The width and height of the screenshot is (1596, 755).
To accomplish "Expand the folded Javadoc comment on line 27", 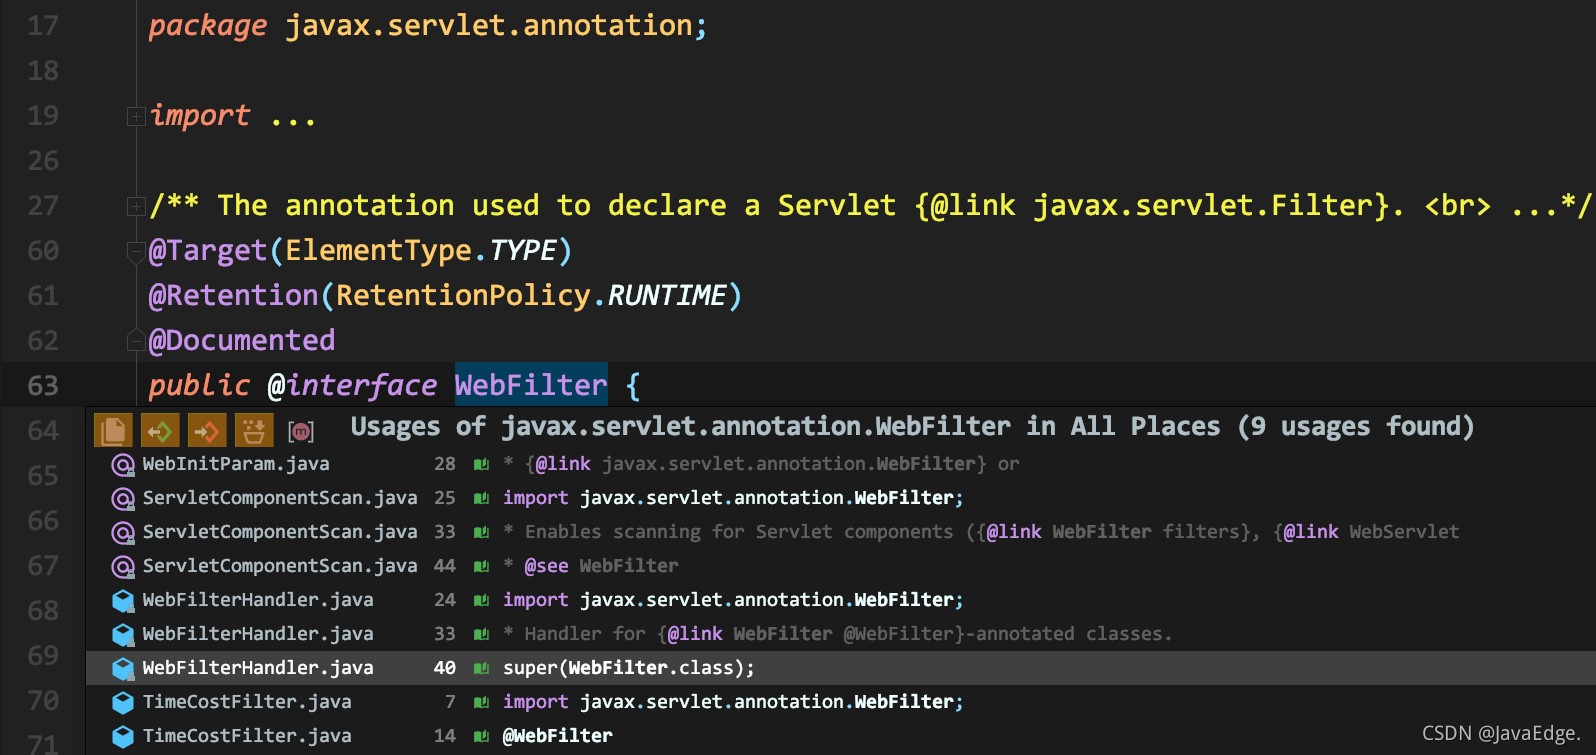I will click(136, 207).
